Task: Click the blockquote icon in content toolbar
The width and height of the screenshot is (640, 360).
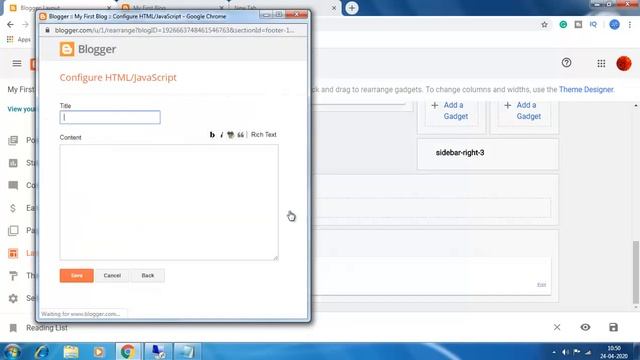Action: pos(240,135)
